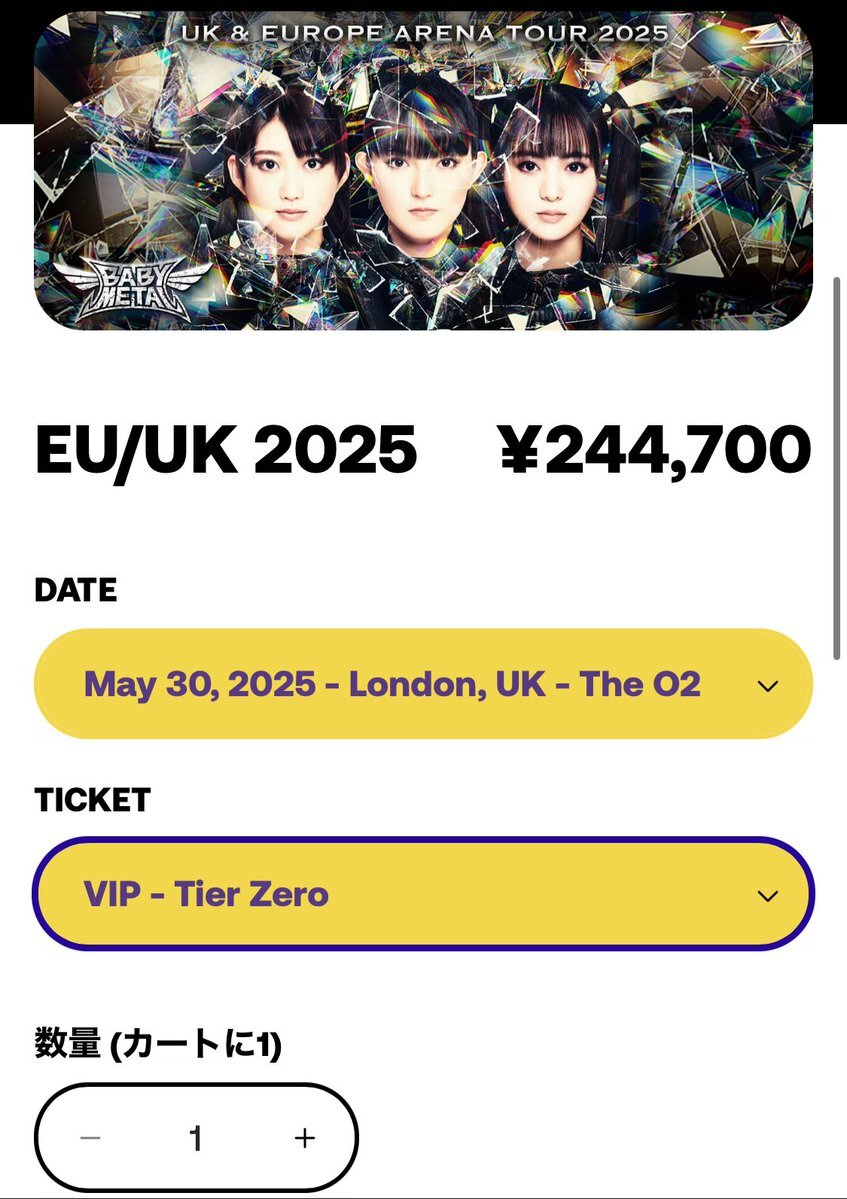Click the chevron arrow in the TICKET selector
The height and width of the screenshot is (1199, 847).
[x=767, y=895]
